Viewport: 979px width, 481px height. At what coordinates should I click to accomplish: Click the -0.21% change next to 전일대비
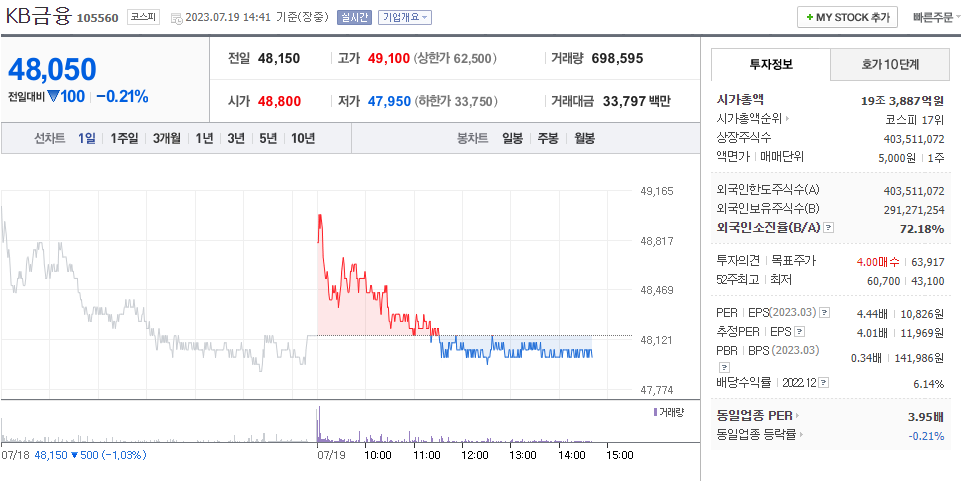(x=122, y=97)
